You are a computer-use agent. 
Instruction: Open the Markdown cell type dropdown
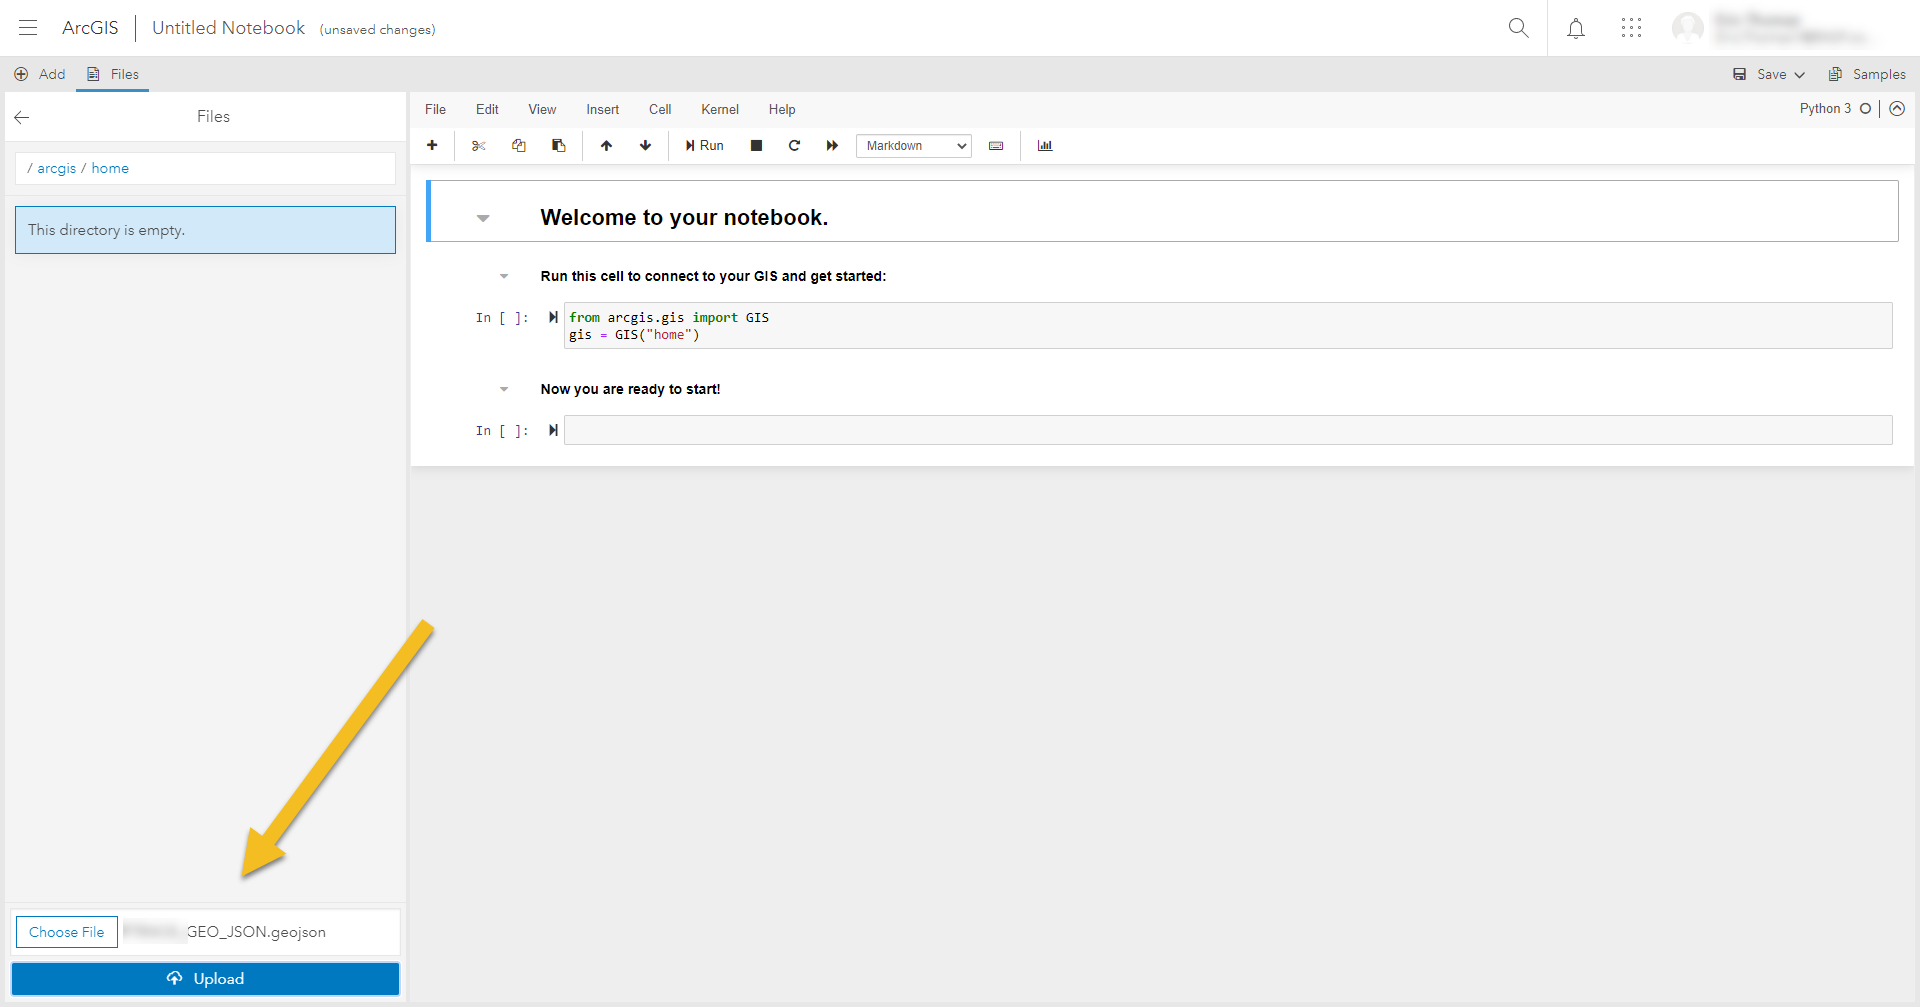914,146
